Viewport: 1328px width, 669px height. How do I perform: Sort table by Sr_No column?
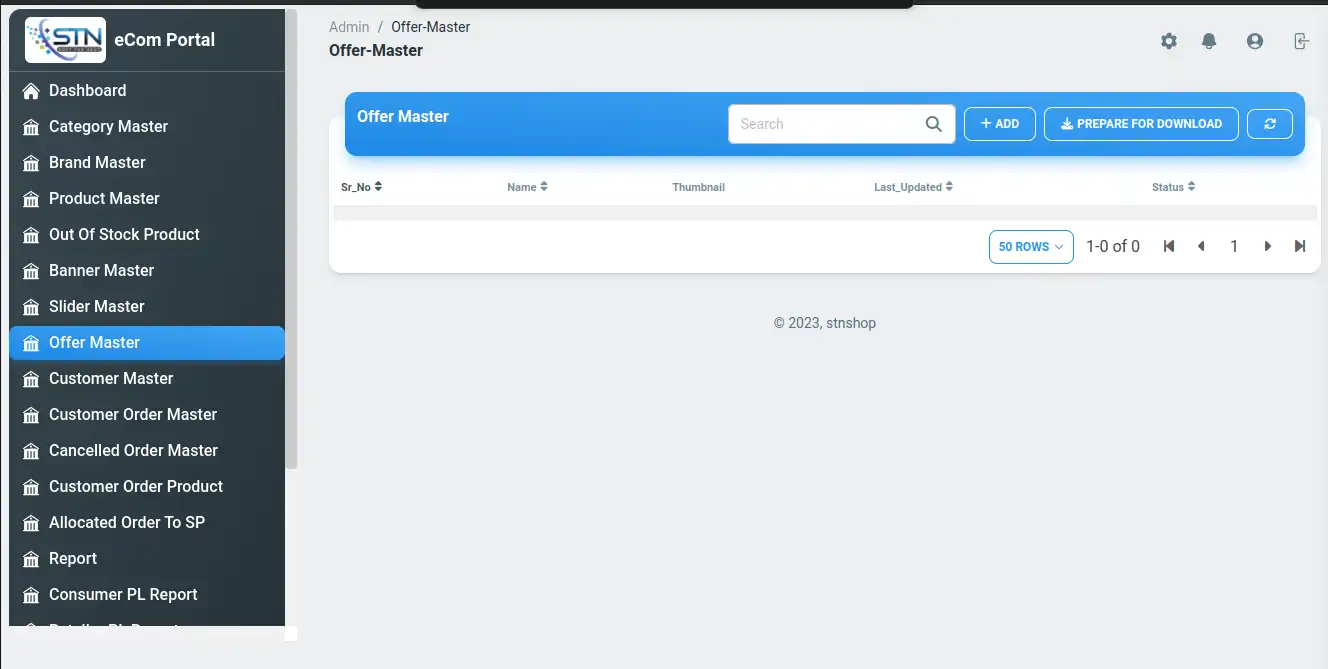coord(361,187)
